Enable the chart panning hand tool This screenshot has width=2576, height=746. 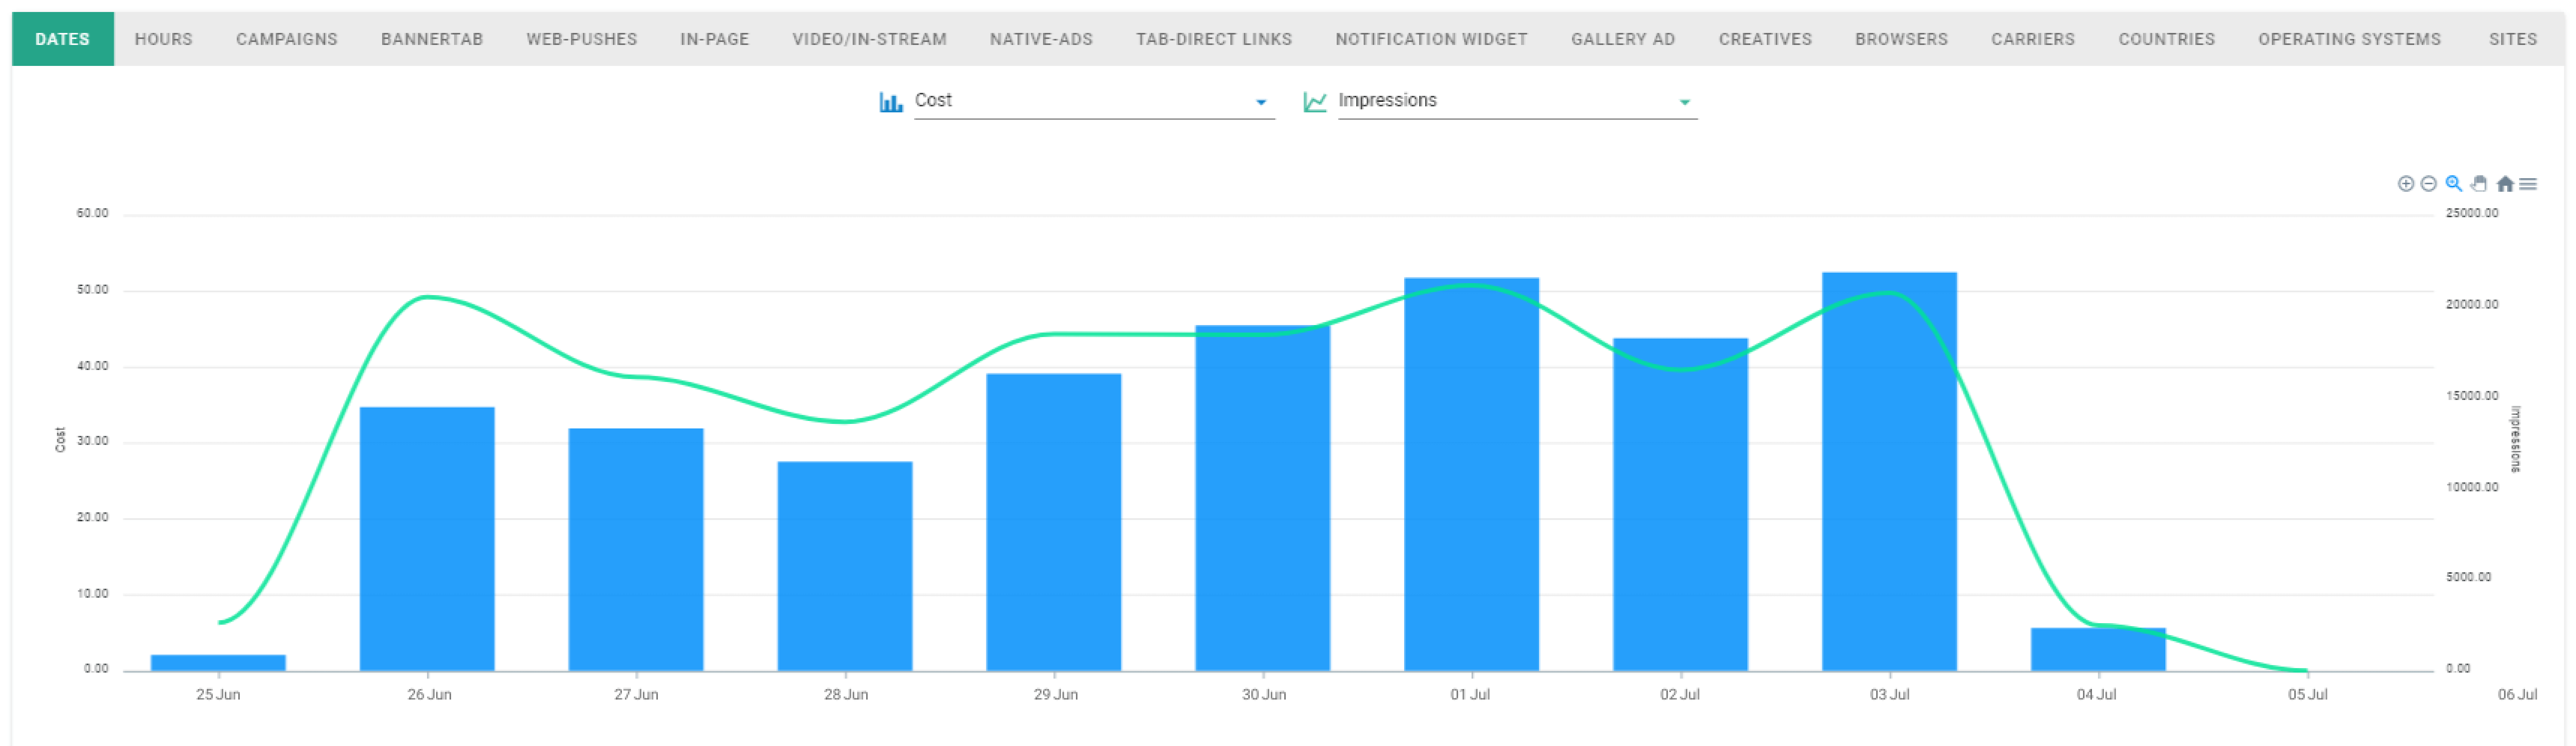[2478, 184]
